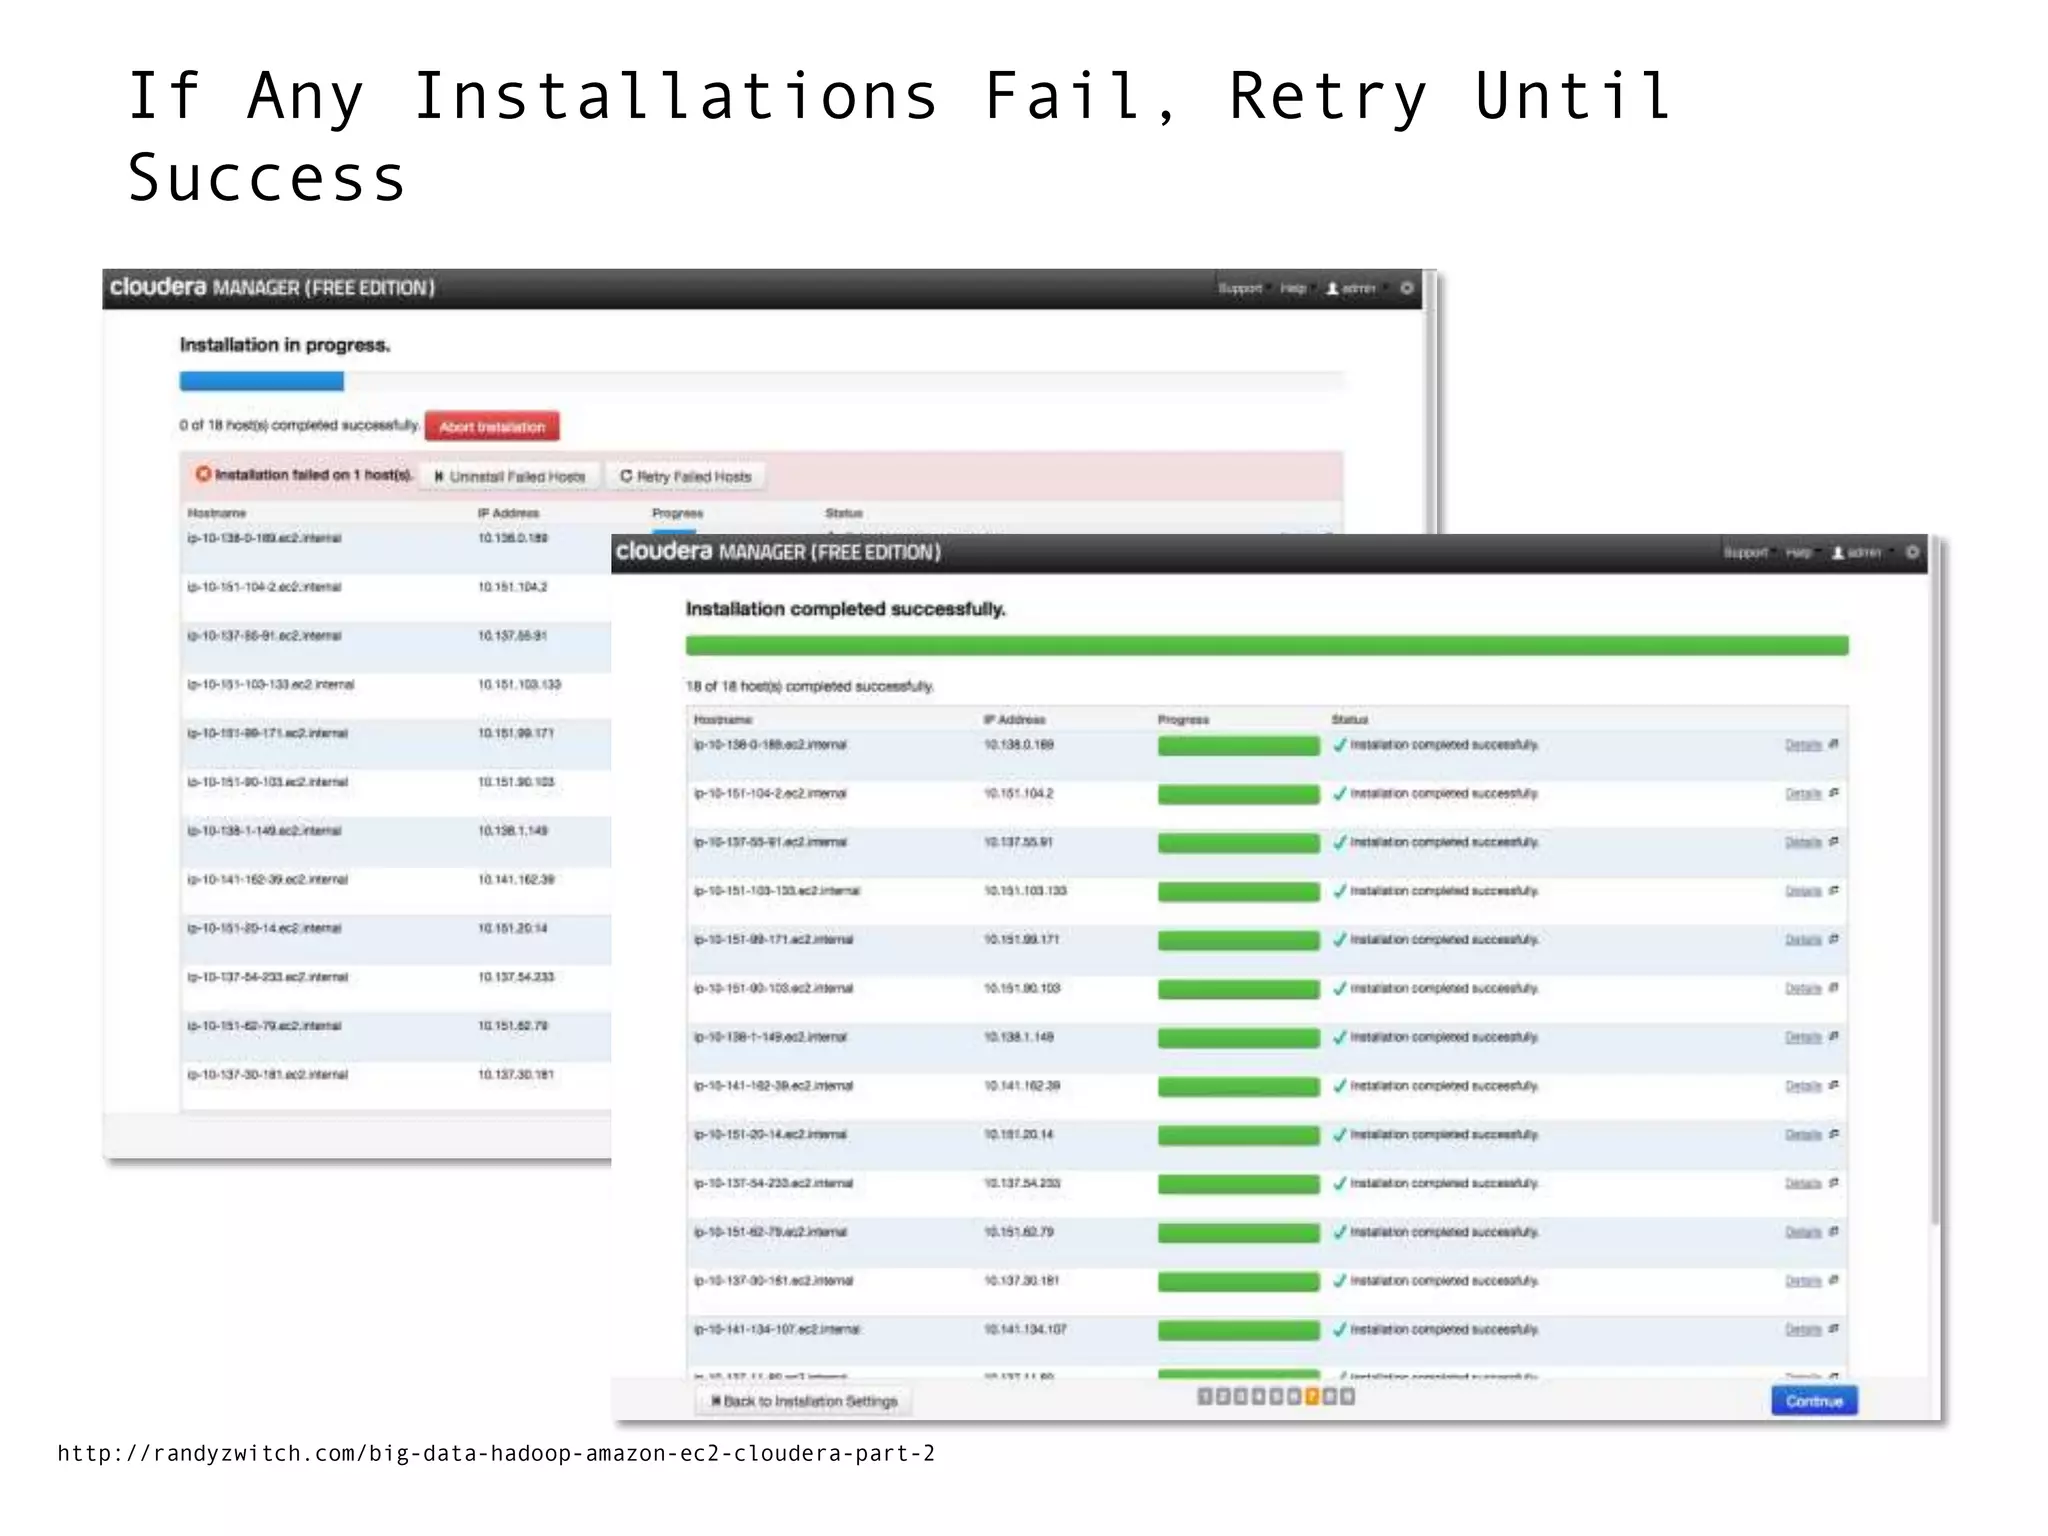This screenshot has height=1536, width=2048.
Task: Click 'Installation failed on 1 host(s)' message
Action: [x=314, y=475]
